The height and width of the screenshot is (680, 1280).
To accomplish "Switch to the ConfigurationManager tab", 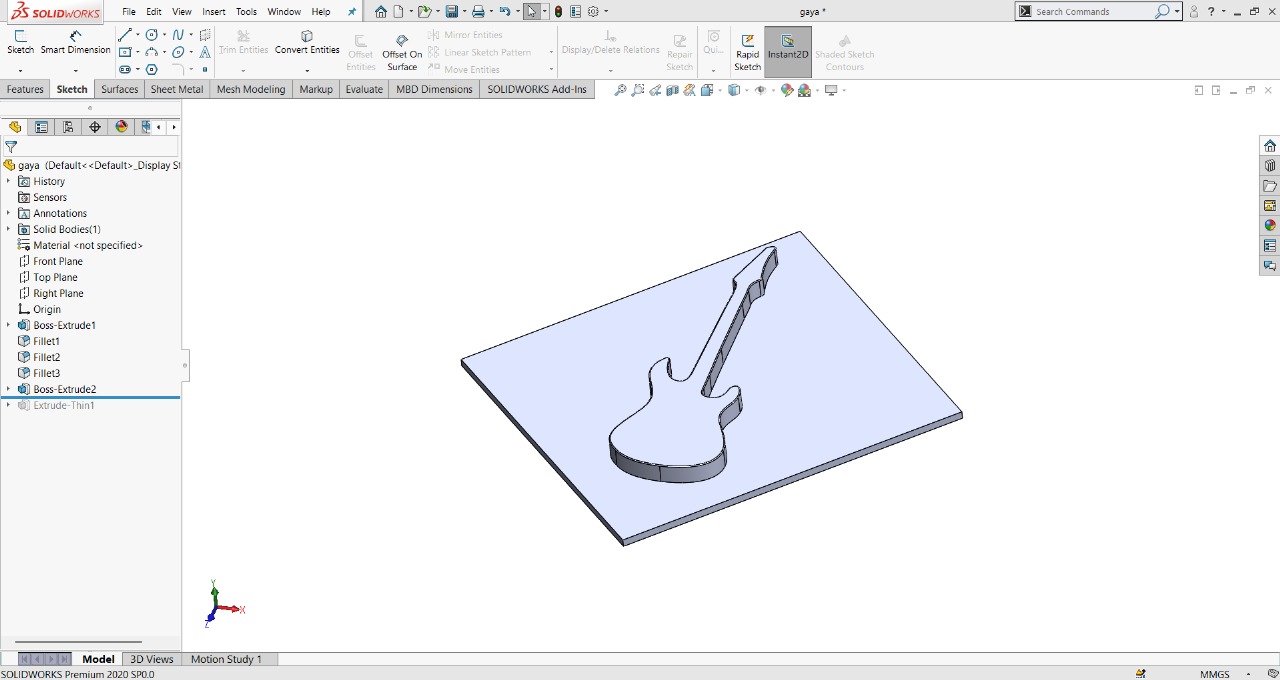I will [x=68, y=127].
